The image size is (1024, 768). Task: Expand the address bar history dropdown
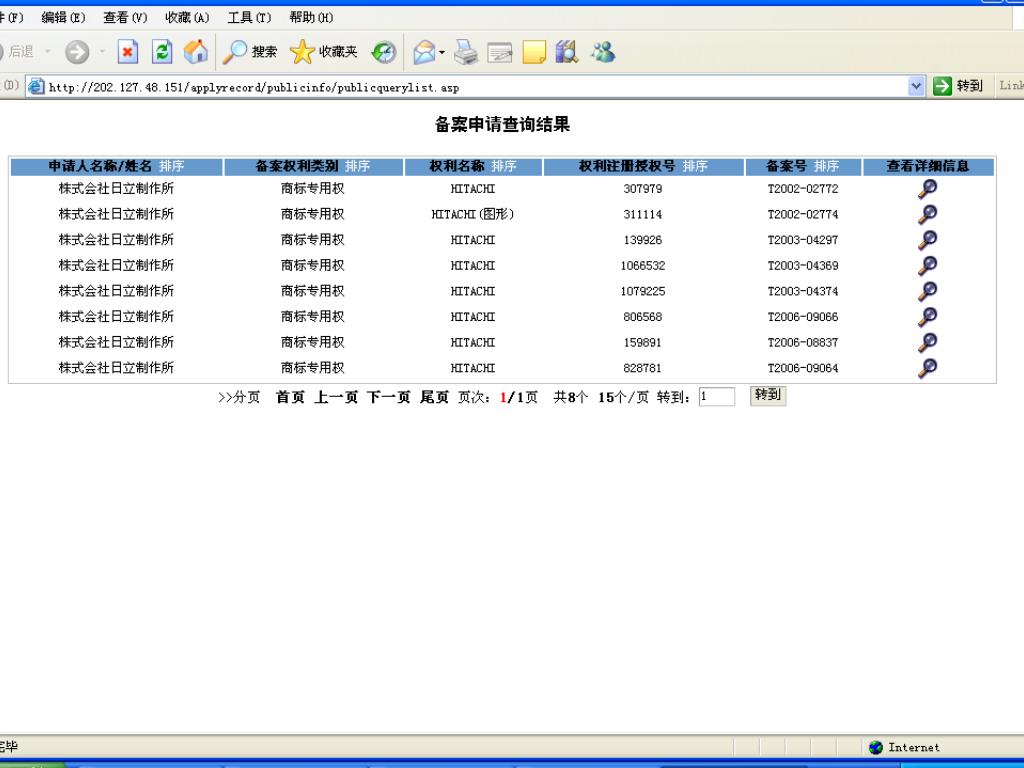[916, 86]
